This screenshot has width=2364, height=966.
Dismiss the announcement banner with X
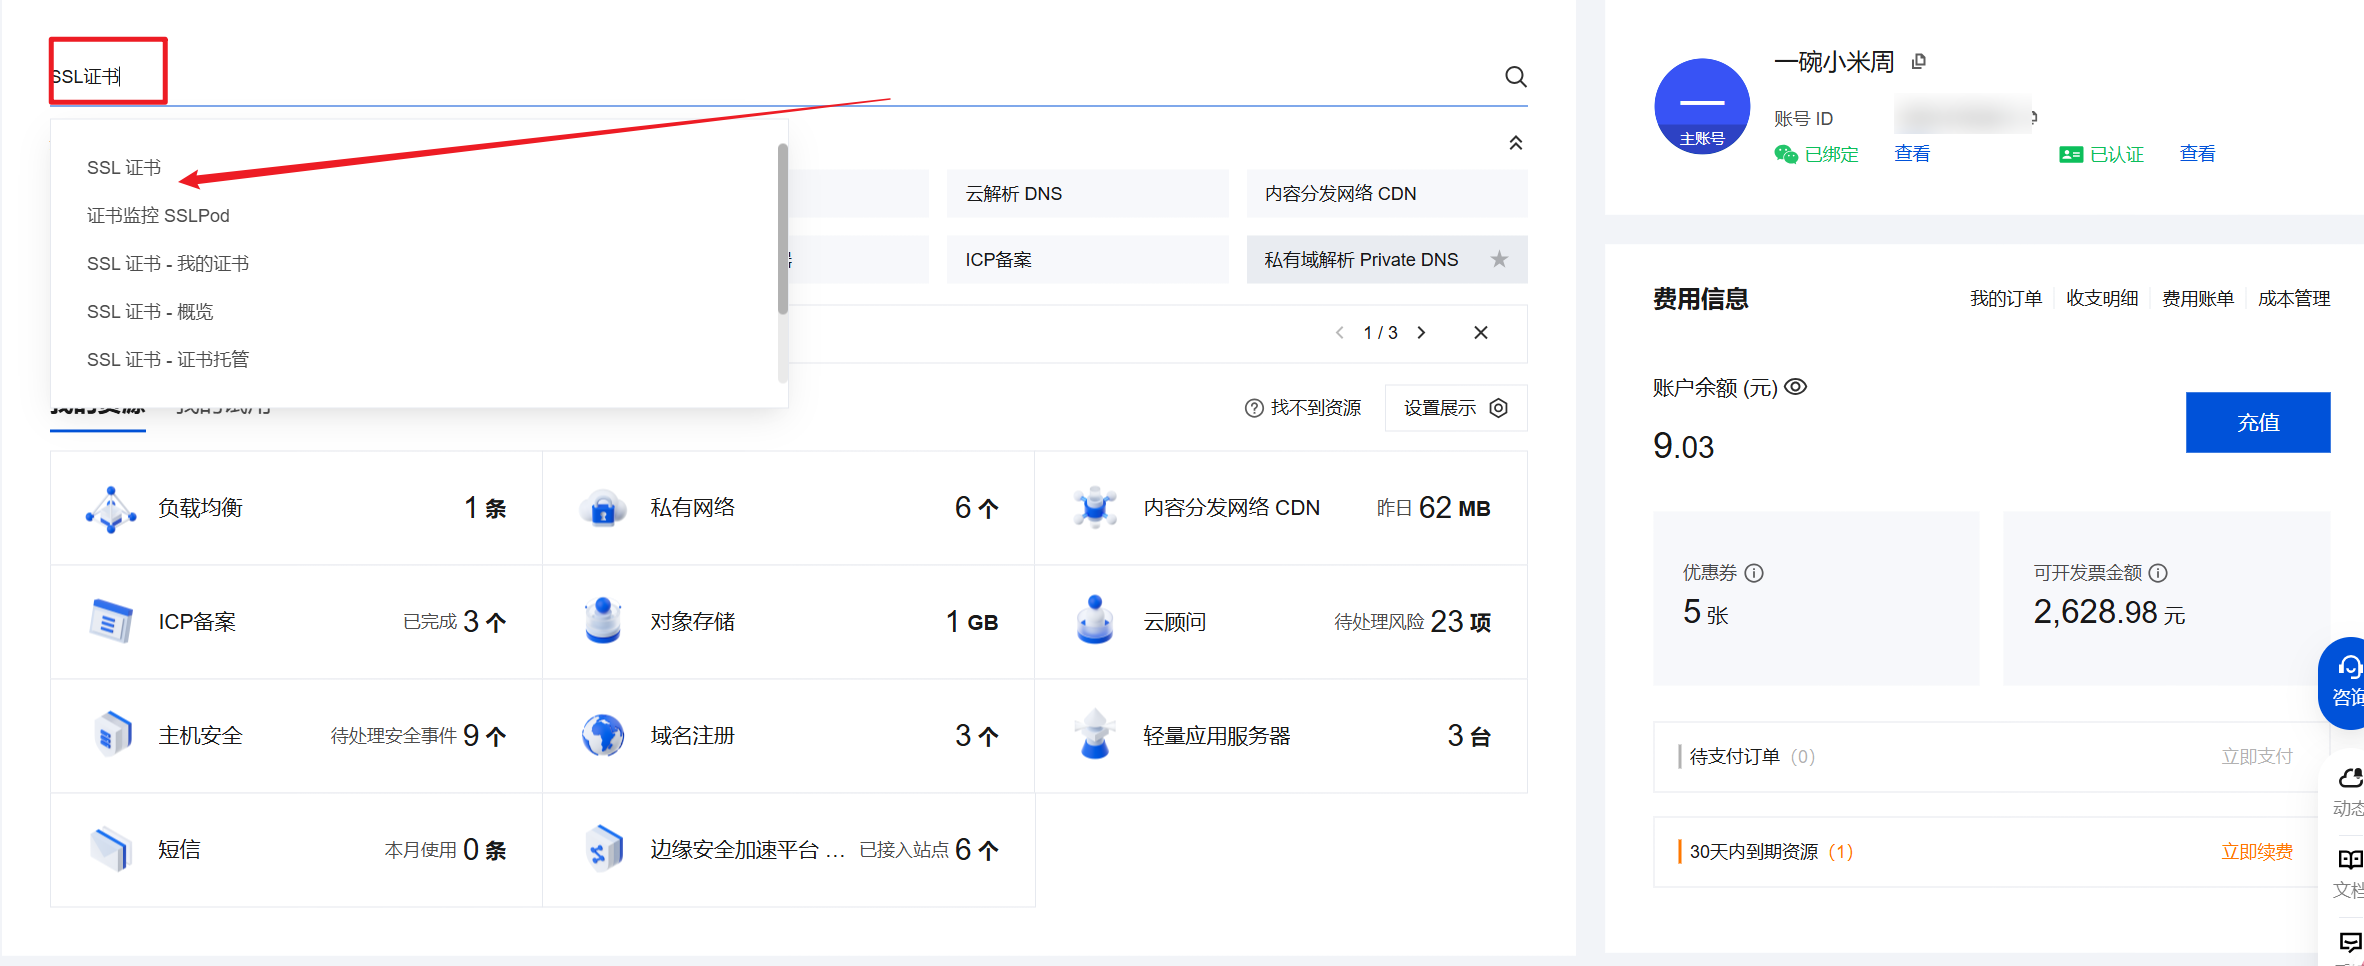coord(1481,333)
